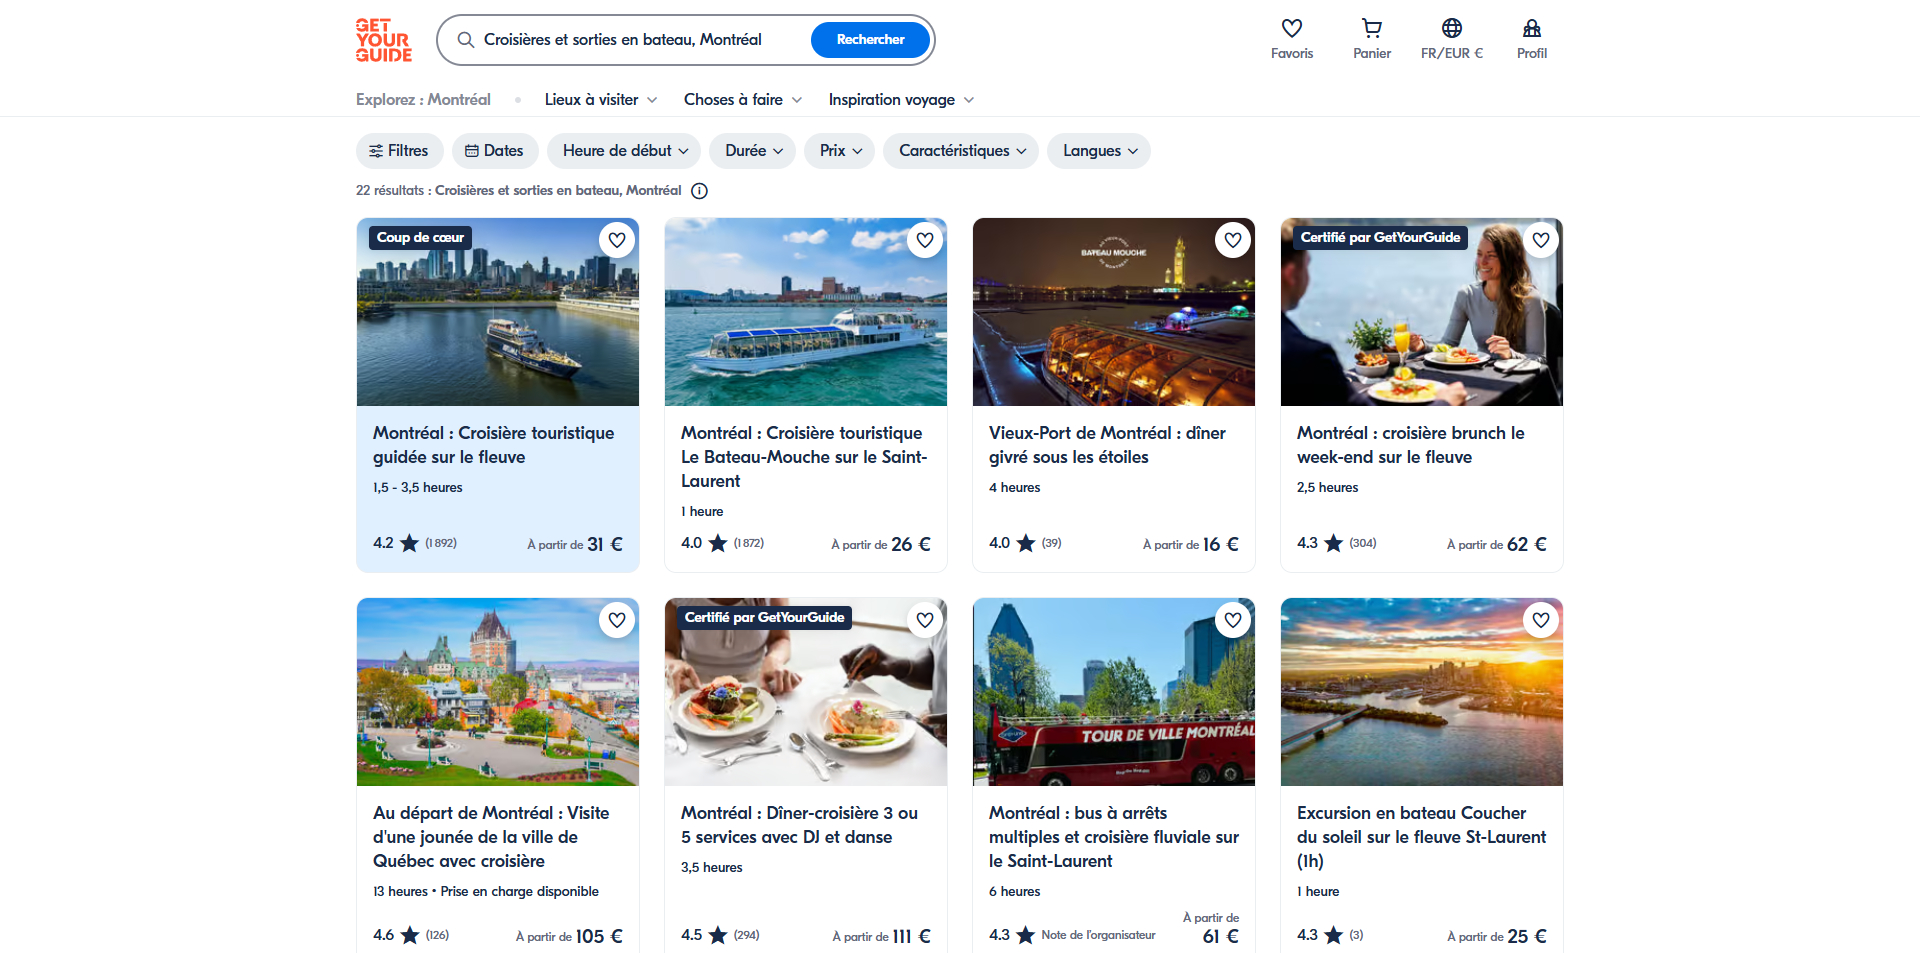Expand the Prix filter dropdown
1920x953 pixels.
(x=840, y=151)
